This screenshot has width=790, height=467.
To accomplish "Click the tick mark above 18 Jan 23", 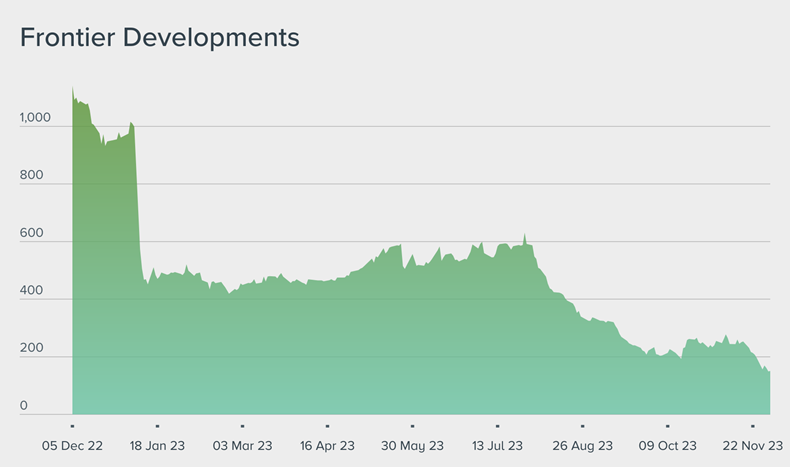I will pyautogui.click(x=157, y=425).
